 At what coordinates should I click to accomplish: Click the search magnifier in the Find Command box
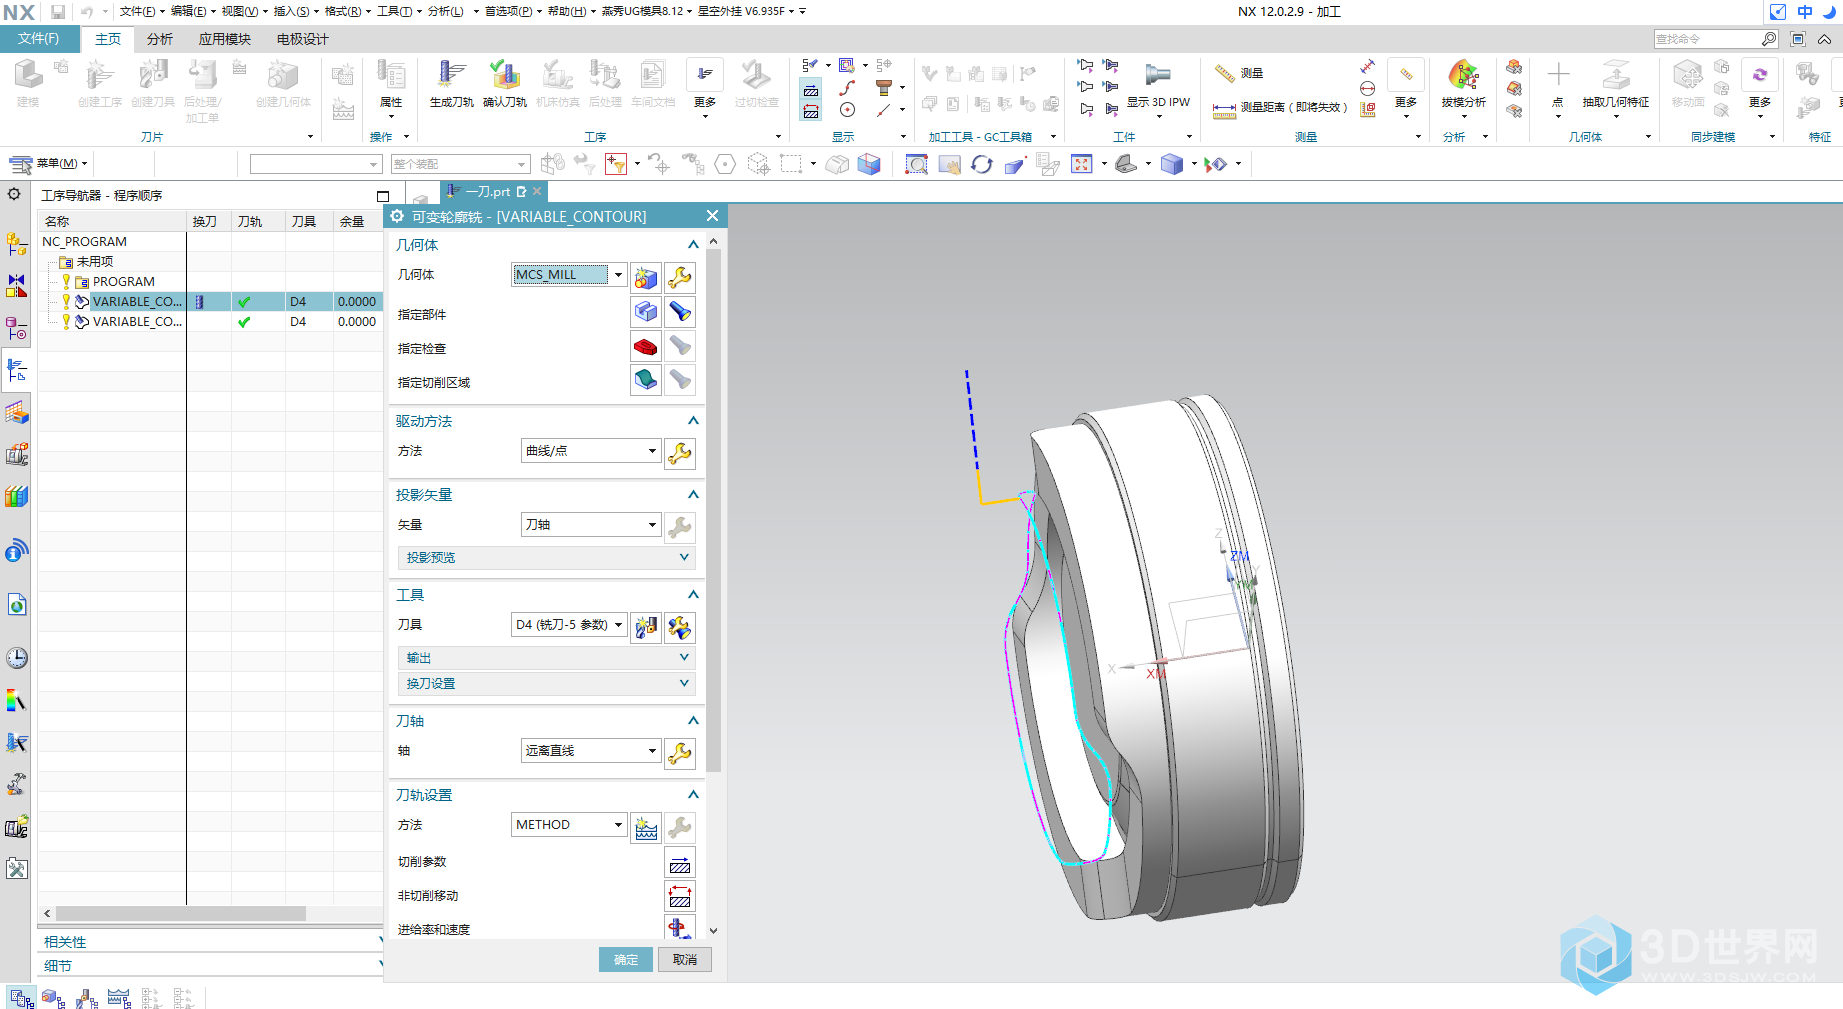tap(1769, 39)
